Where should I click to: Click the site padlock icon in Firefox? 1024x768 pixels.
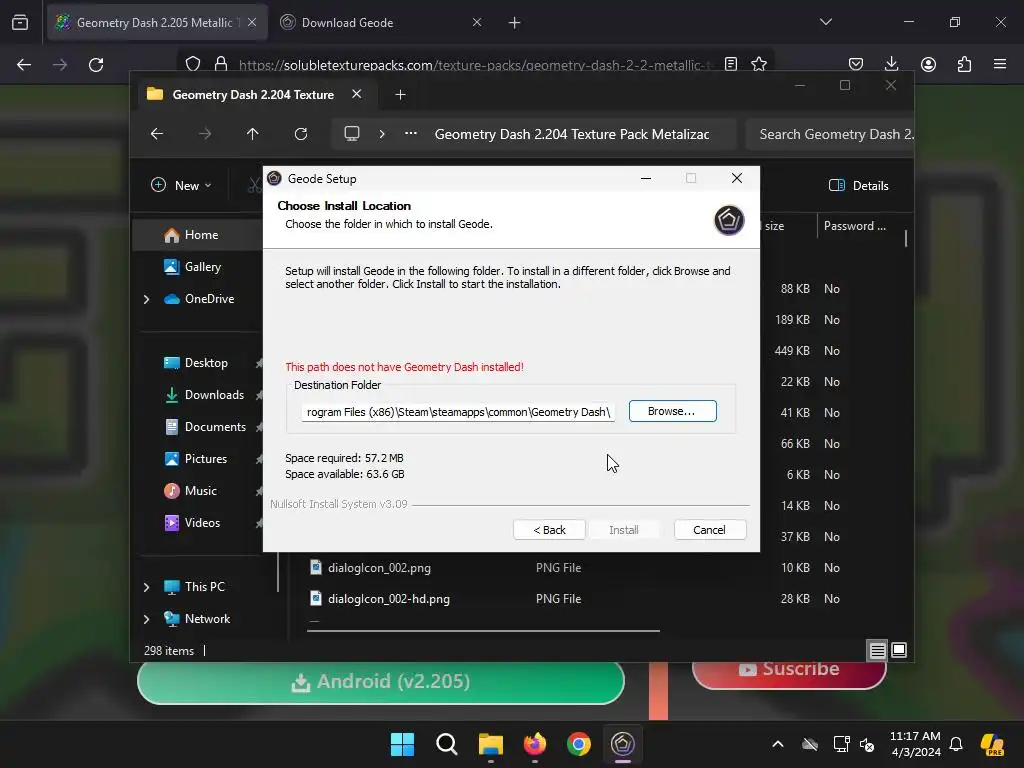pyautogui.click(x=221, y=64)
